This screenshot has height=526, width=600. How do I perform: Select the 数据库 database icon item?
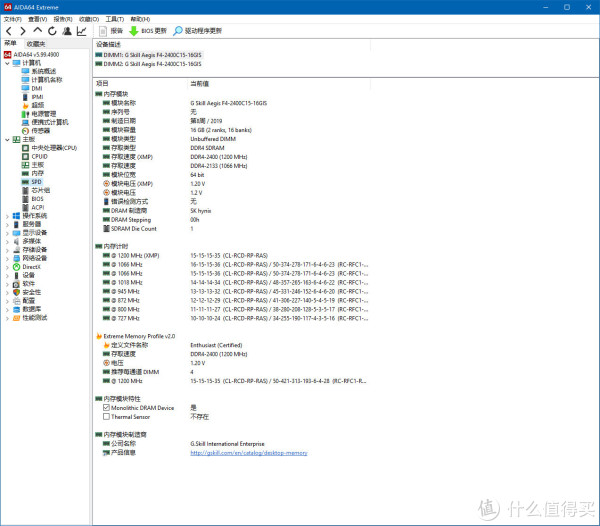coord(27,309)
